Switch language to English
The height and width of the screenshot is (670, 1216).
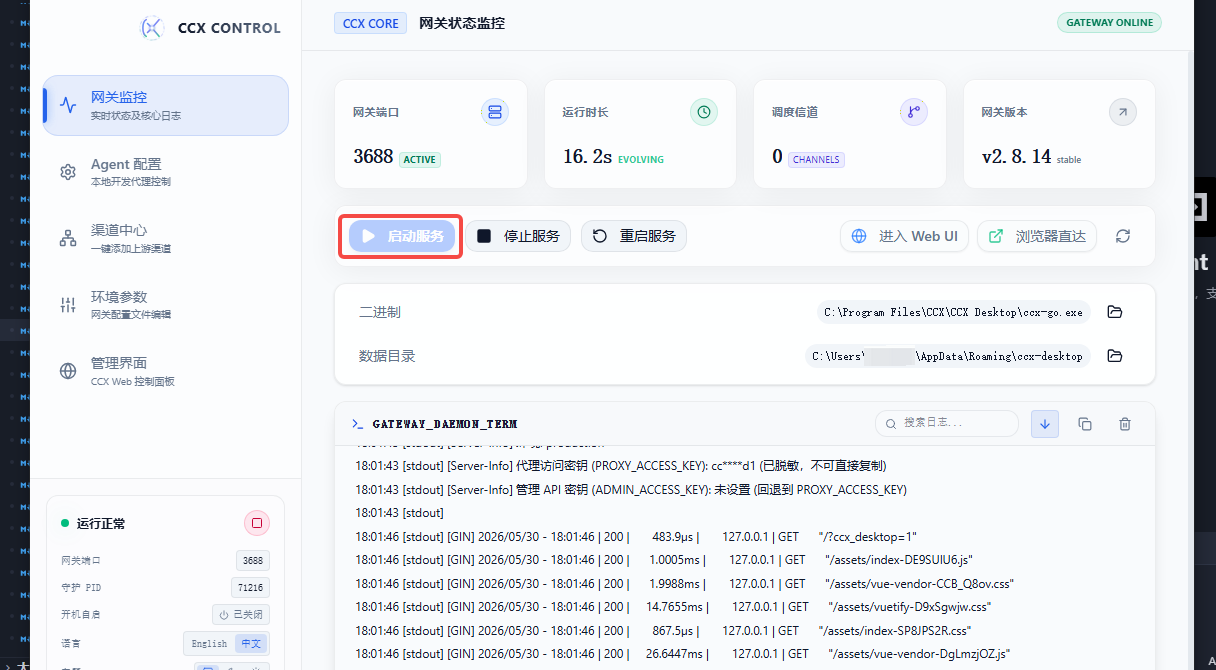pos(209,644)
